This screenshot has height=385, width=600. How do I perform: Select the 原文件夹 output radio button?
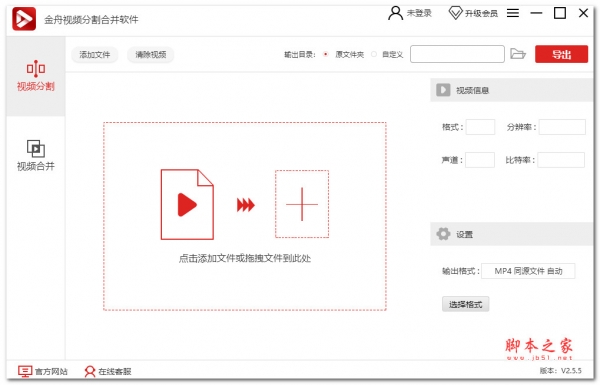(x=326, y=54)
